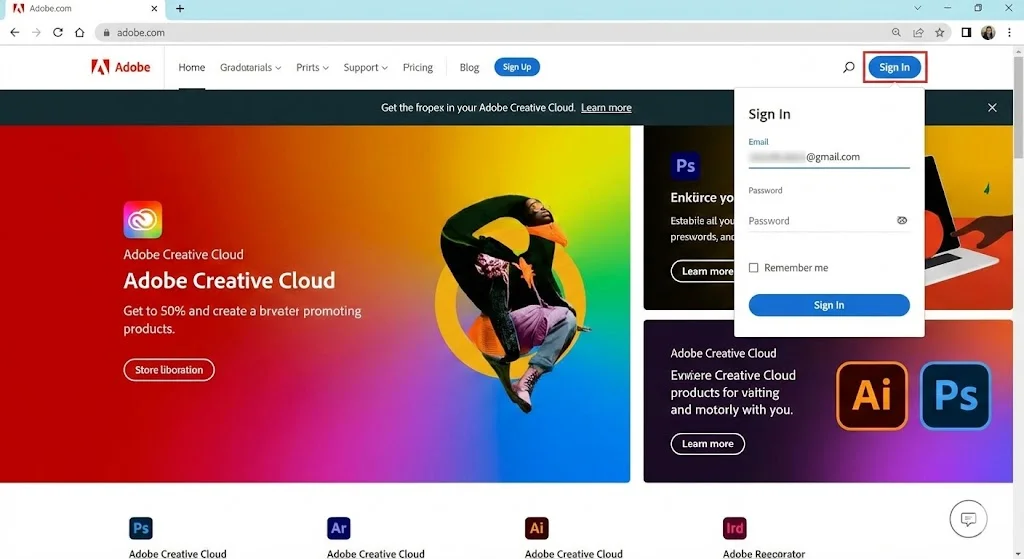Viewport: 1024px width, 559px height.
Task: Click the InDesign Id product icon
Action: pyautogui.click(x=735, y=528)
